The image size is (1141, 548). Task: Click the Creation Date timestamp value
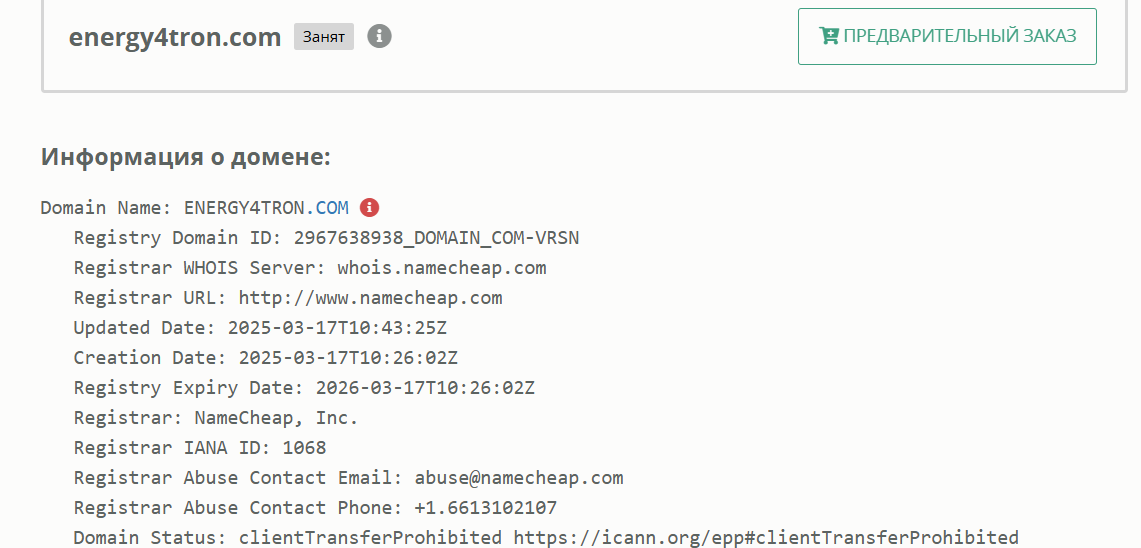[x=348, y=358]
